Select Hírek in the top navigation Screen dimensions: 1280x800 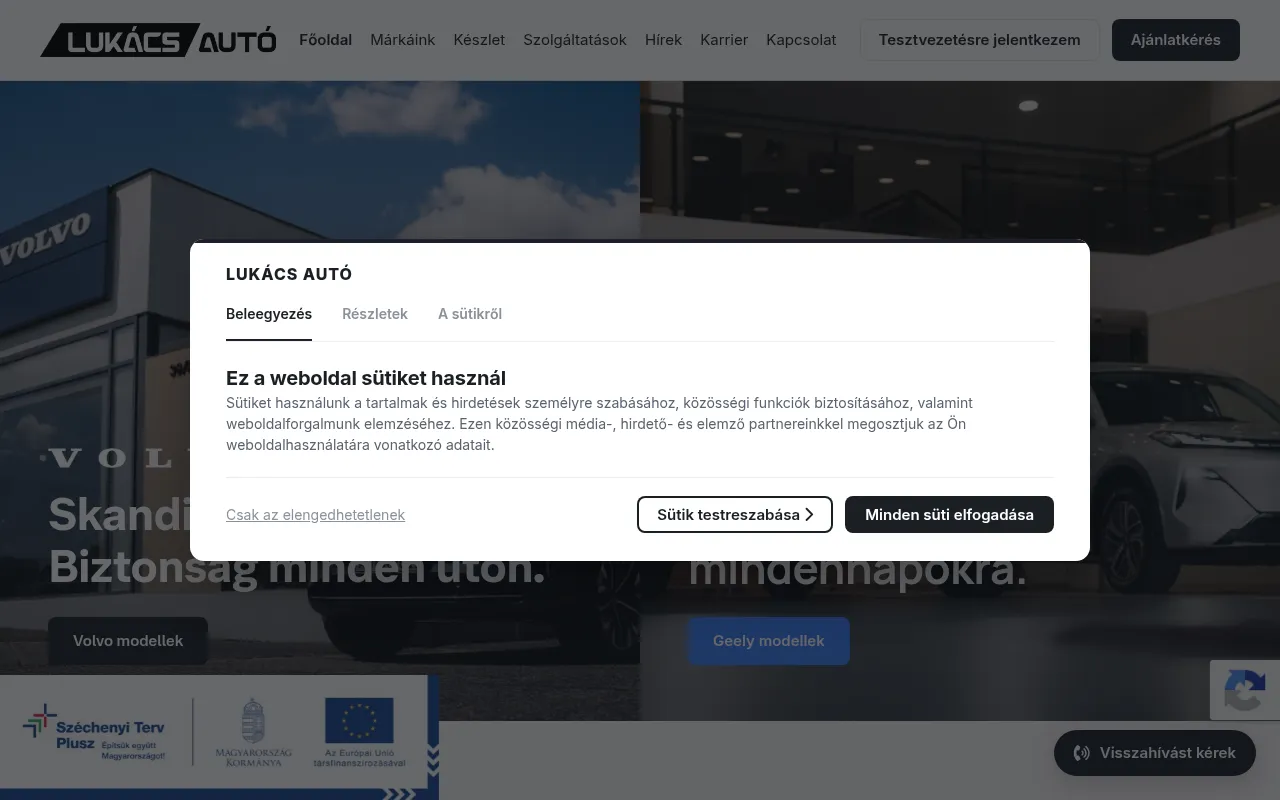click(664, 40)
